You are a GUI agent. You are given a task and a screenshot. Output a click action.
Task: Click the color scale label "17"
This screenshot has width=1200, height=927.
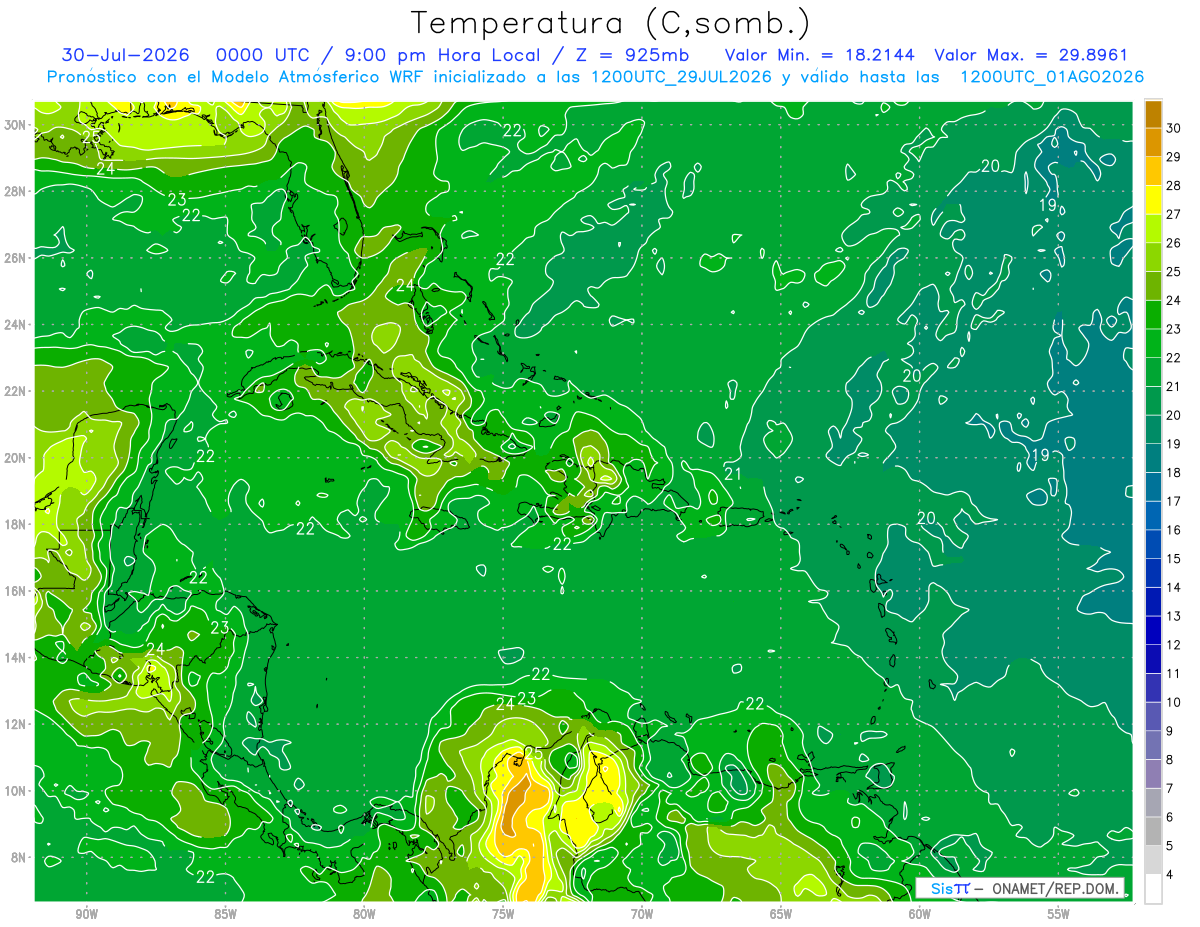coord(1175,501)
